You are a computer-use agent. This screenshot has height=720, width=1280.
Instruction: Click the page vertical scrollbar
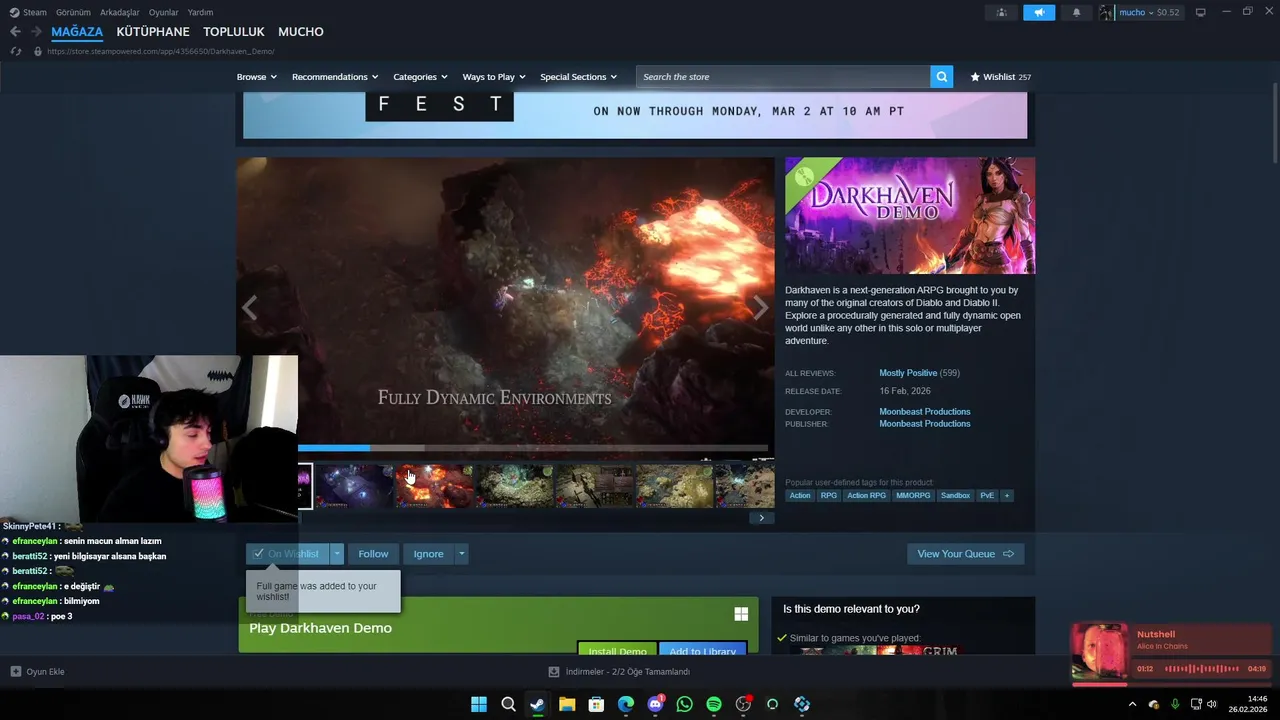tap(1274, 125)
